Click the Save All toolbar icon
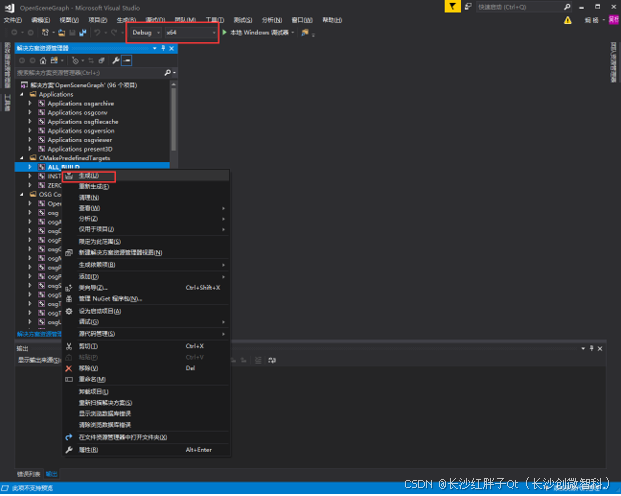621x496 pixels. coord(83,32)
